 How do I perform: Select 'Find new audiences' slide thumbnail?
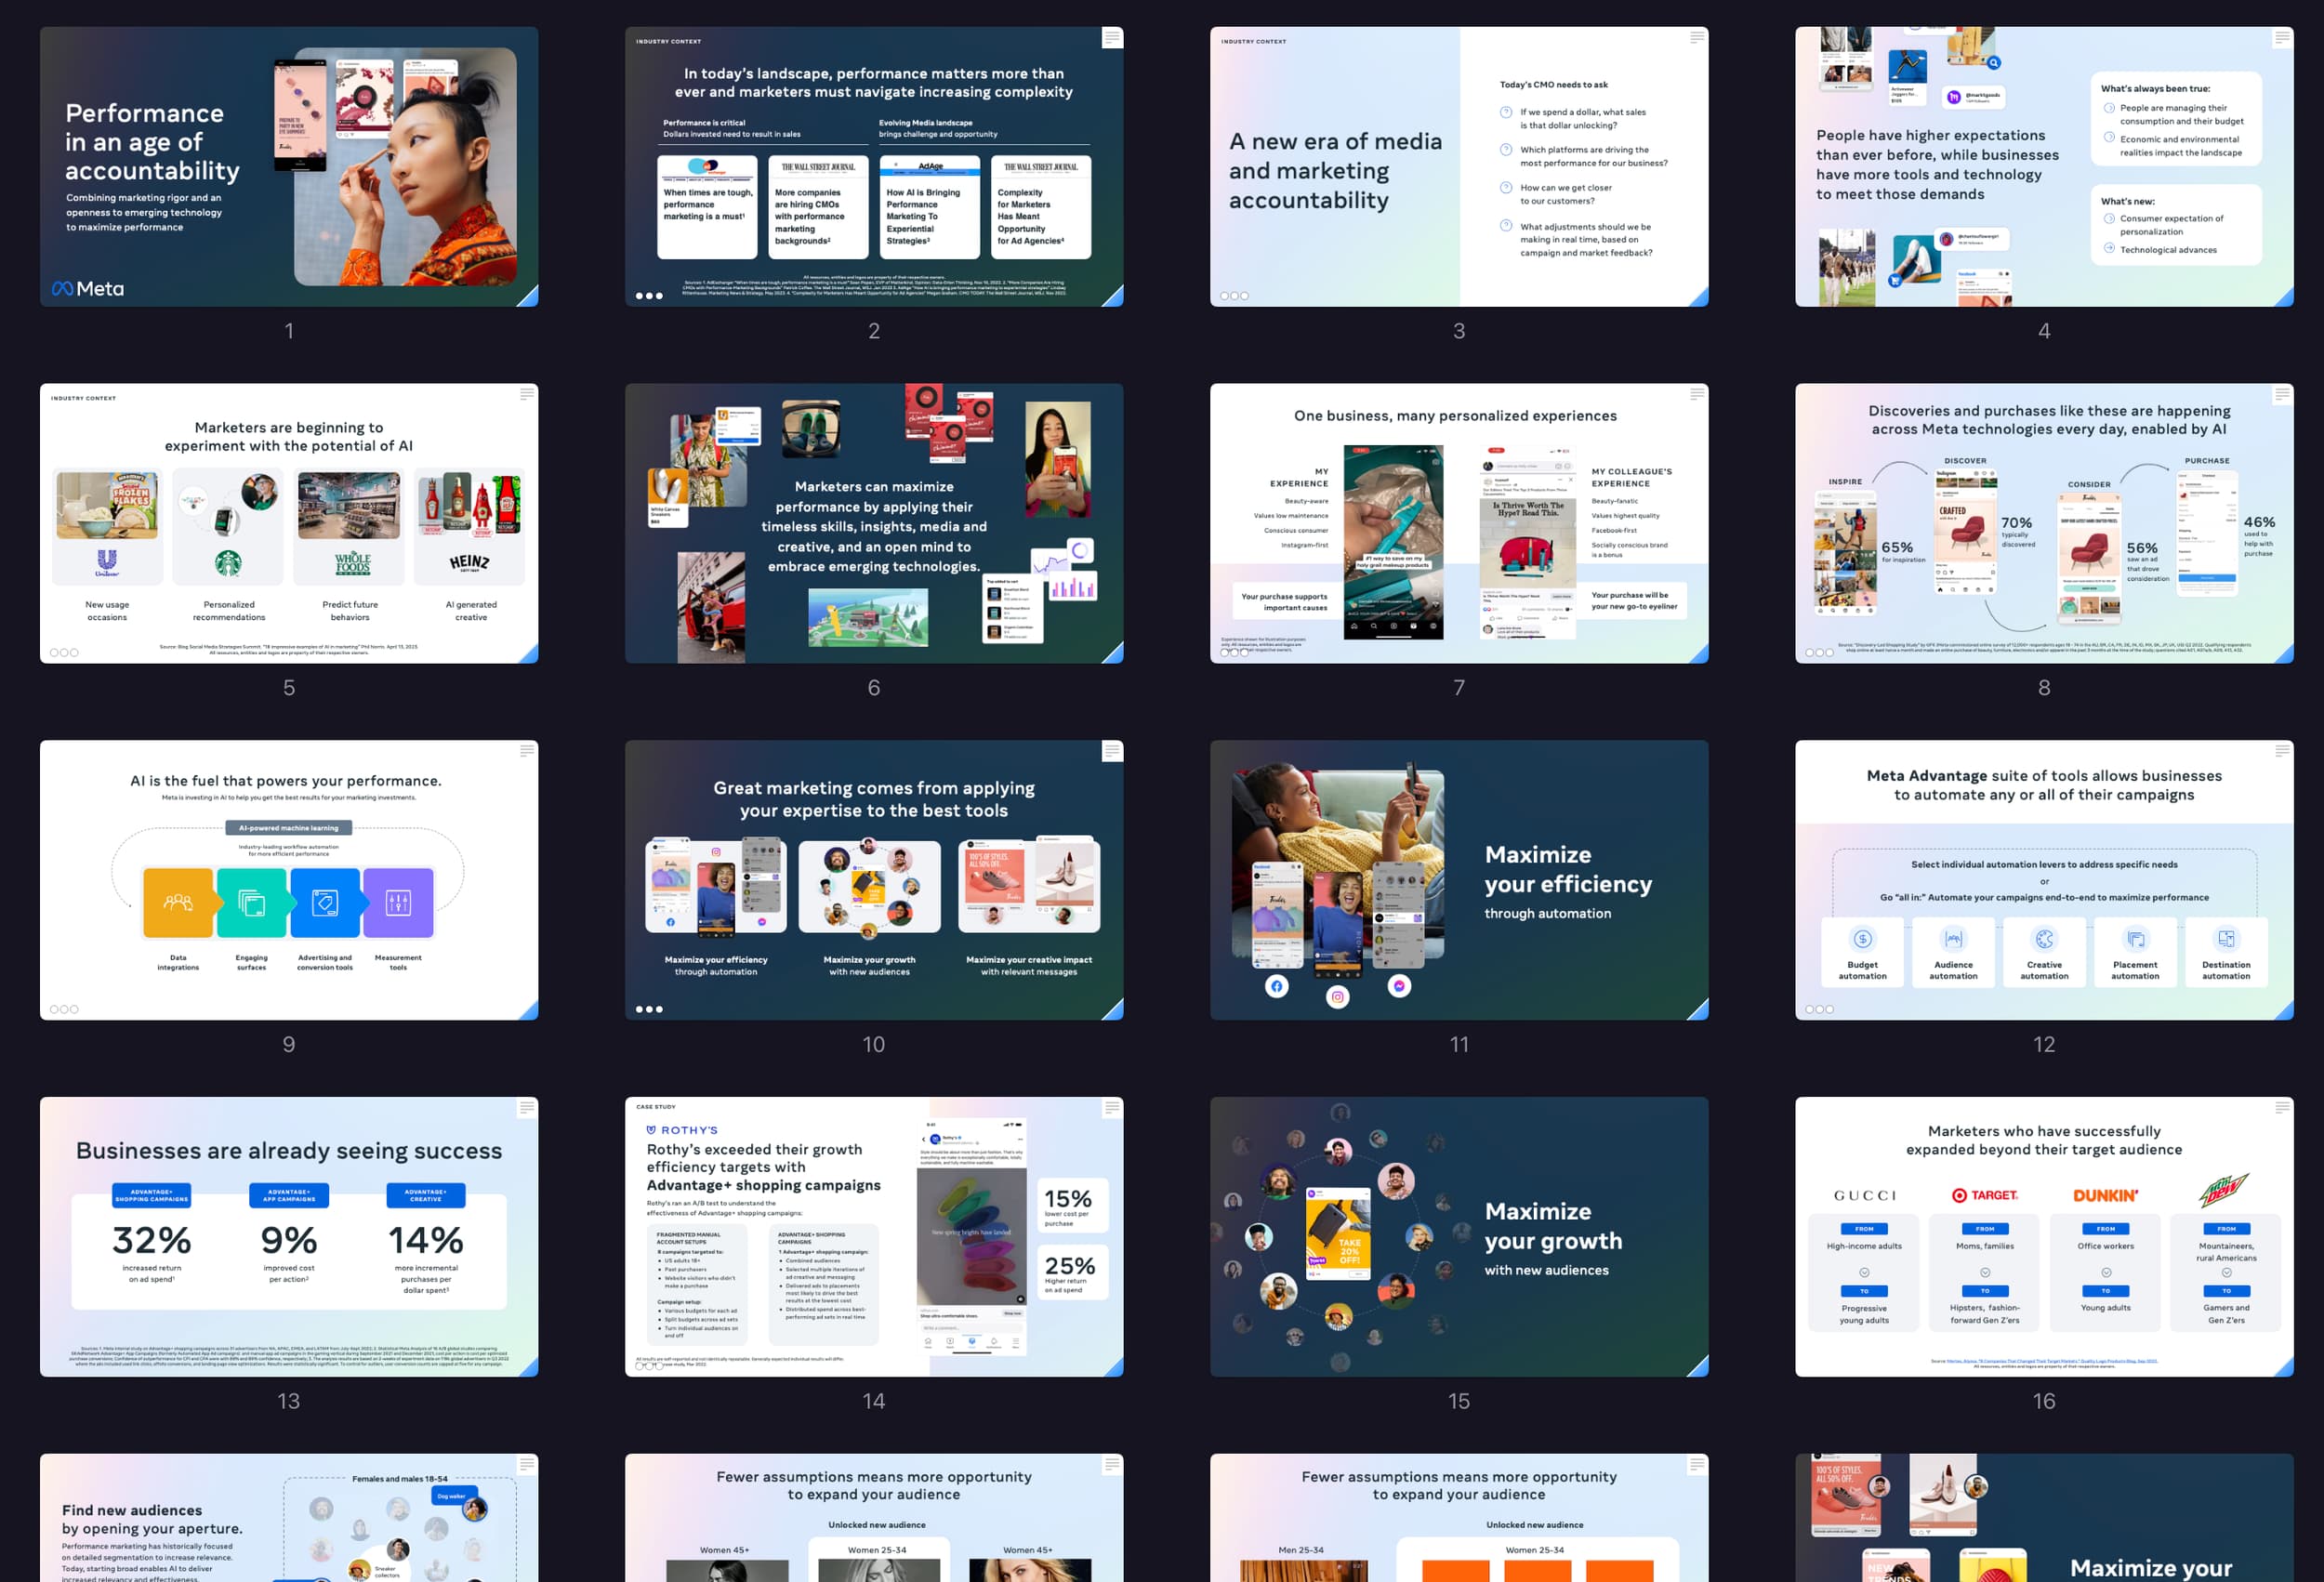(x=289, y=1518)
